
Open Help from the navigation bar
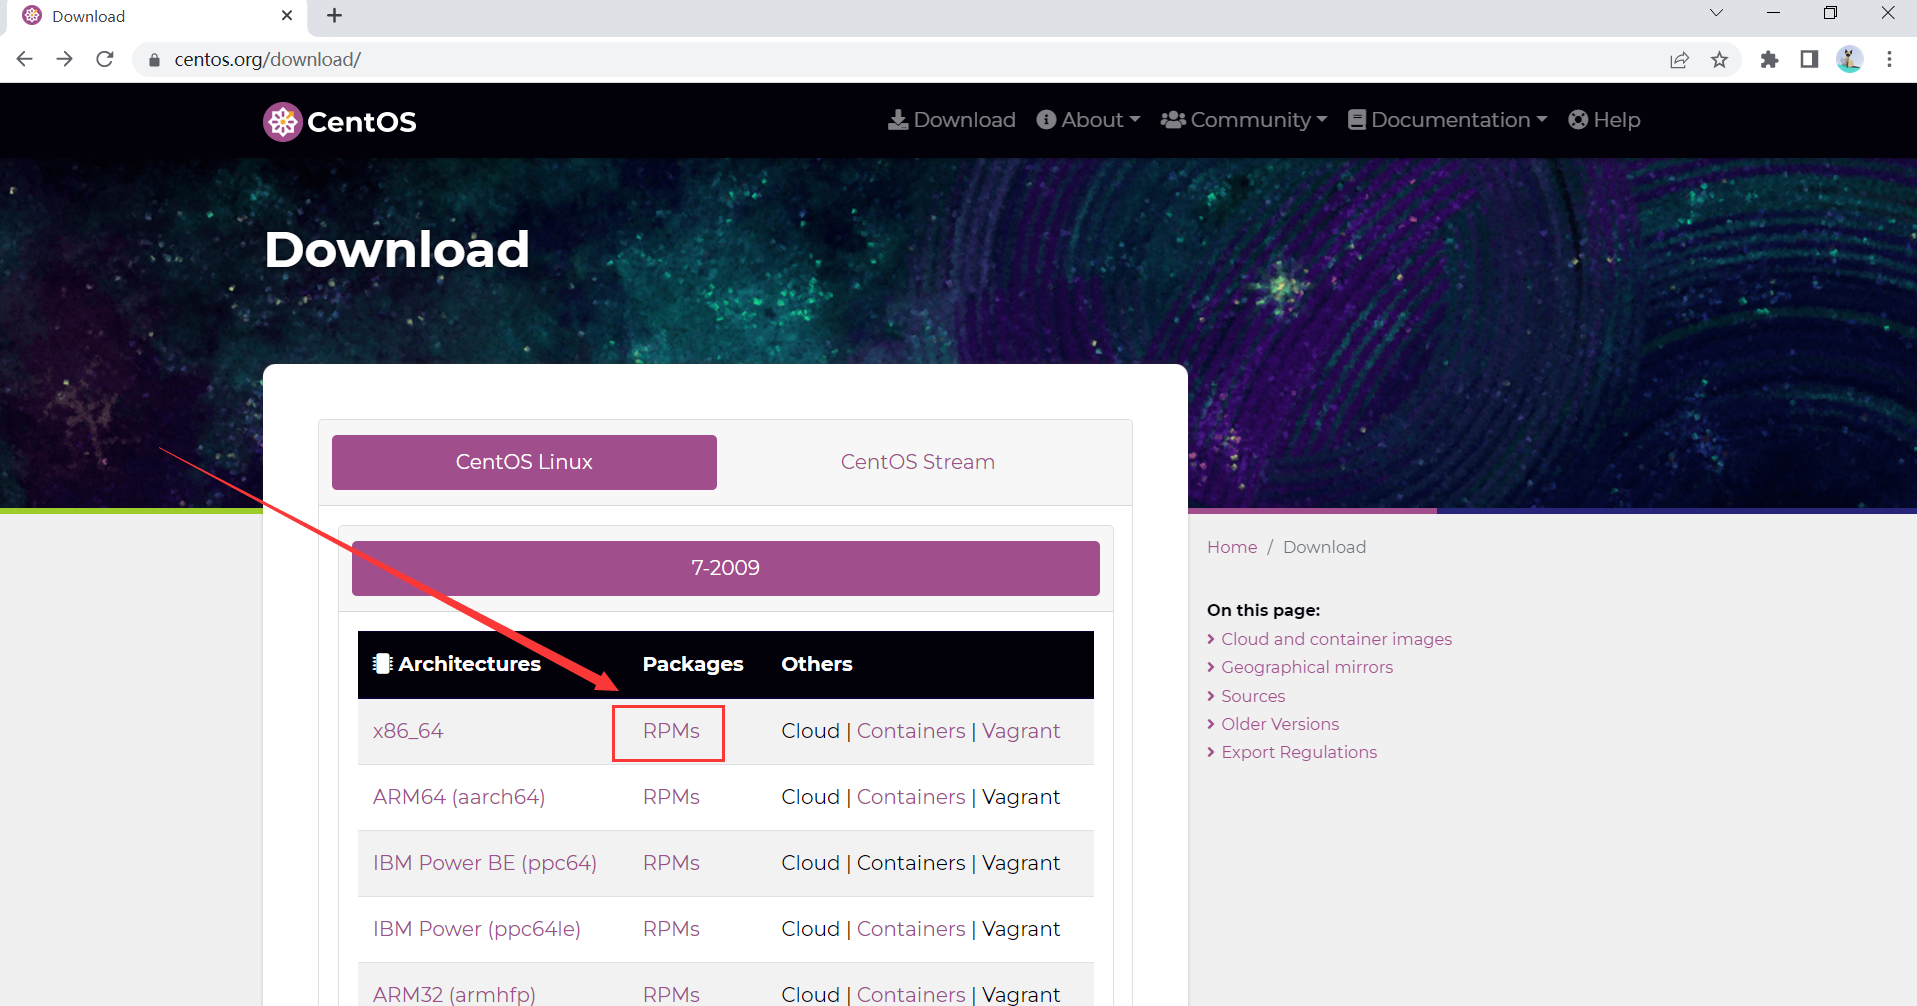coord(1604,120)
